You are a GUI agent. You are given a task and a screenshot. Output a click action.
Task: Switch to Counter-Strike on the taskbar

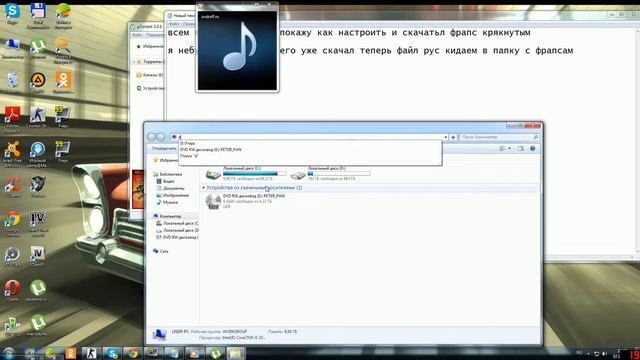[91, 353]
